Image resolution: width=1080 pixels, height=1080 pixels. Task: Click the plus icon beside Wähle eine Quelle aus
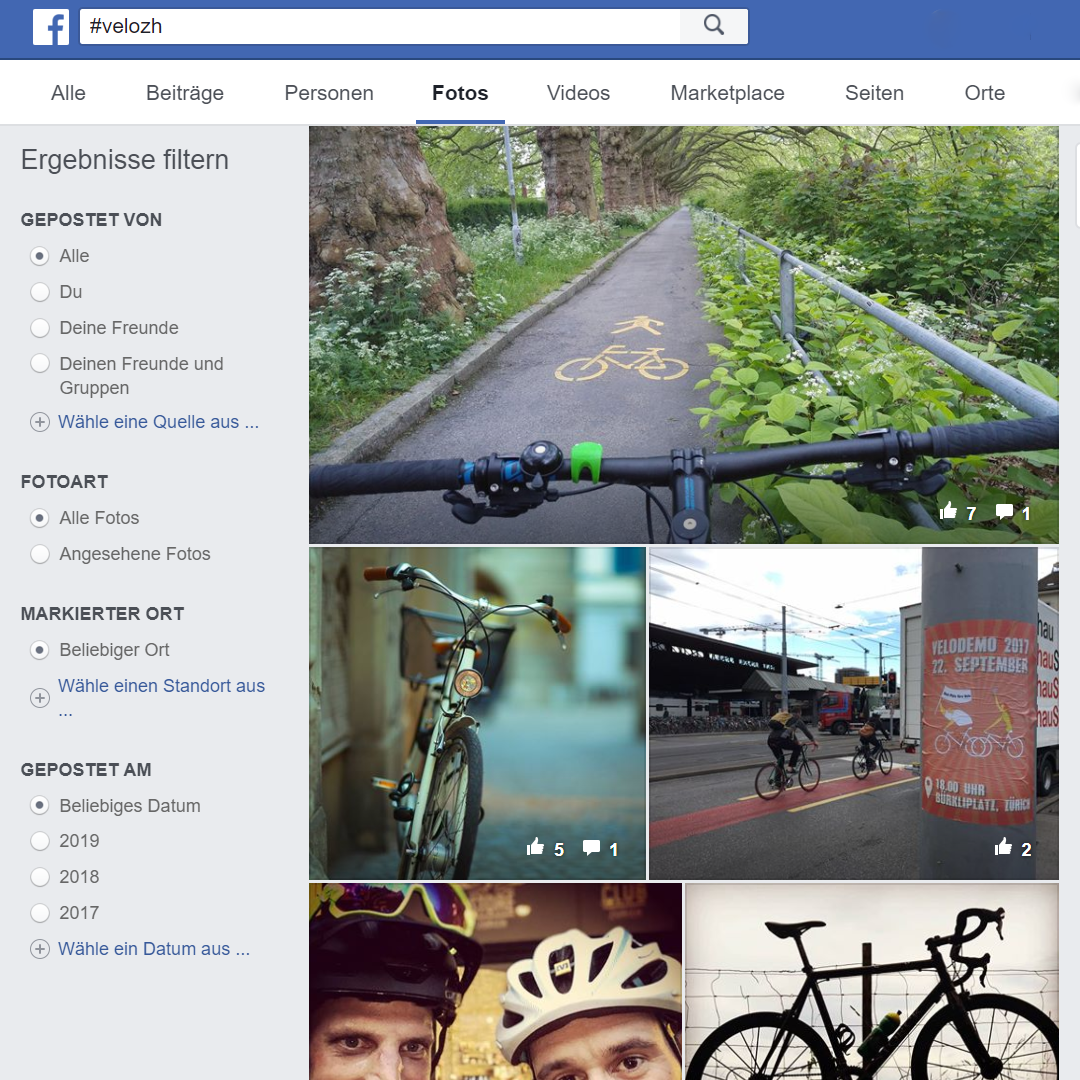click(40, 422)
